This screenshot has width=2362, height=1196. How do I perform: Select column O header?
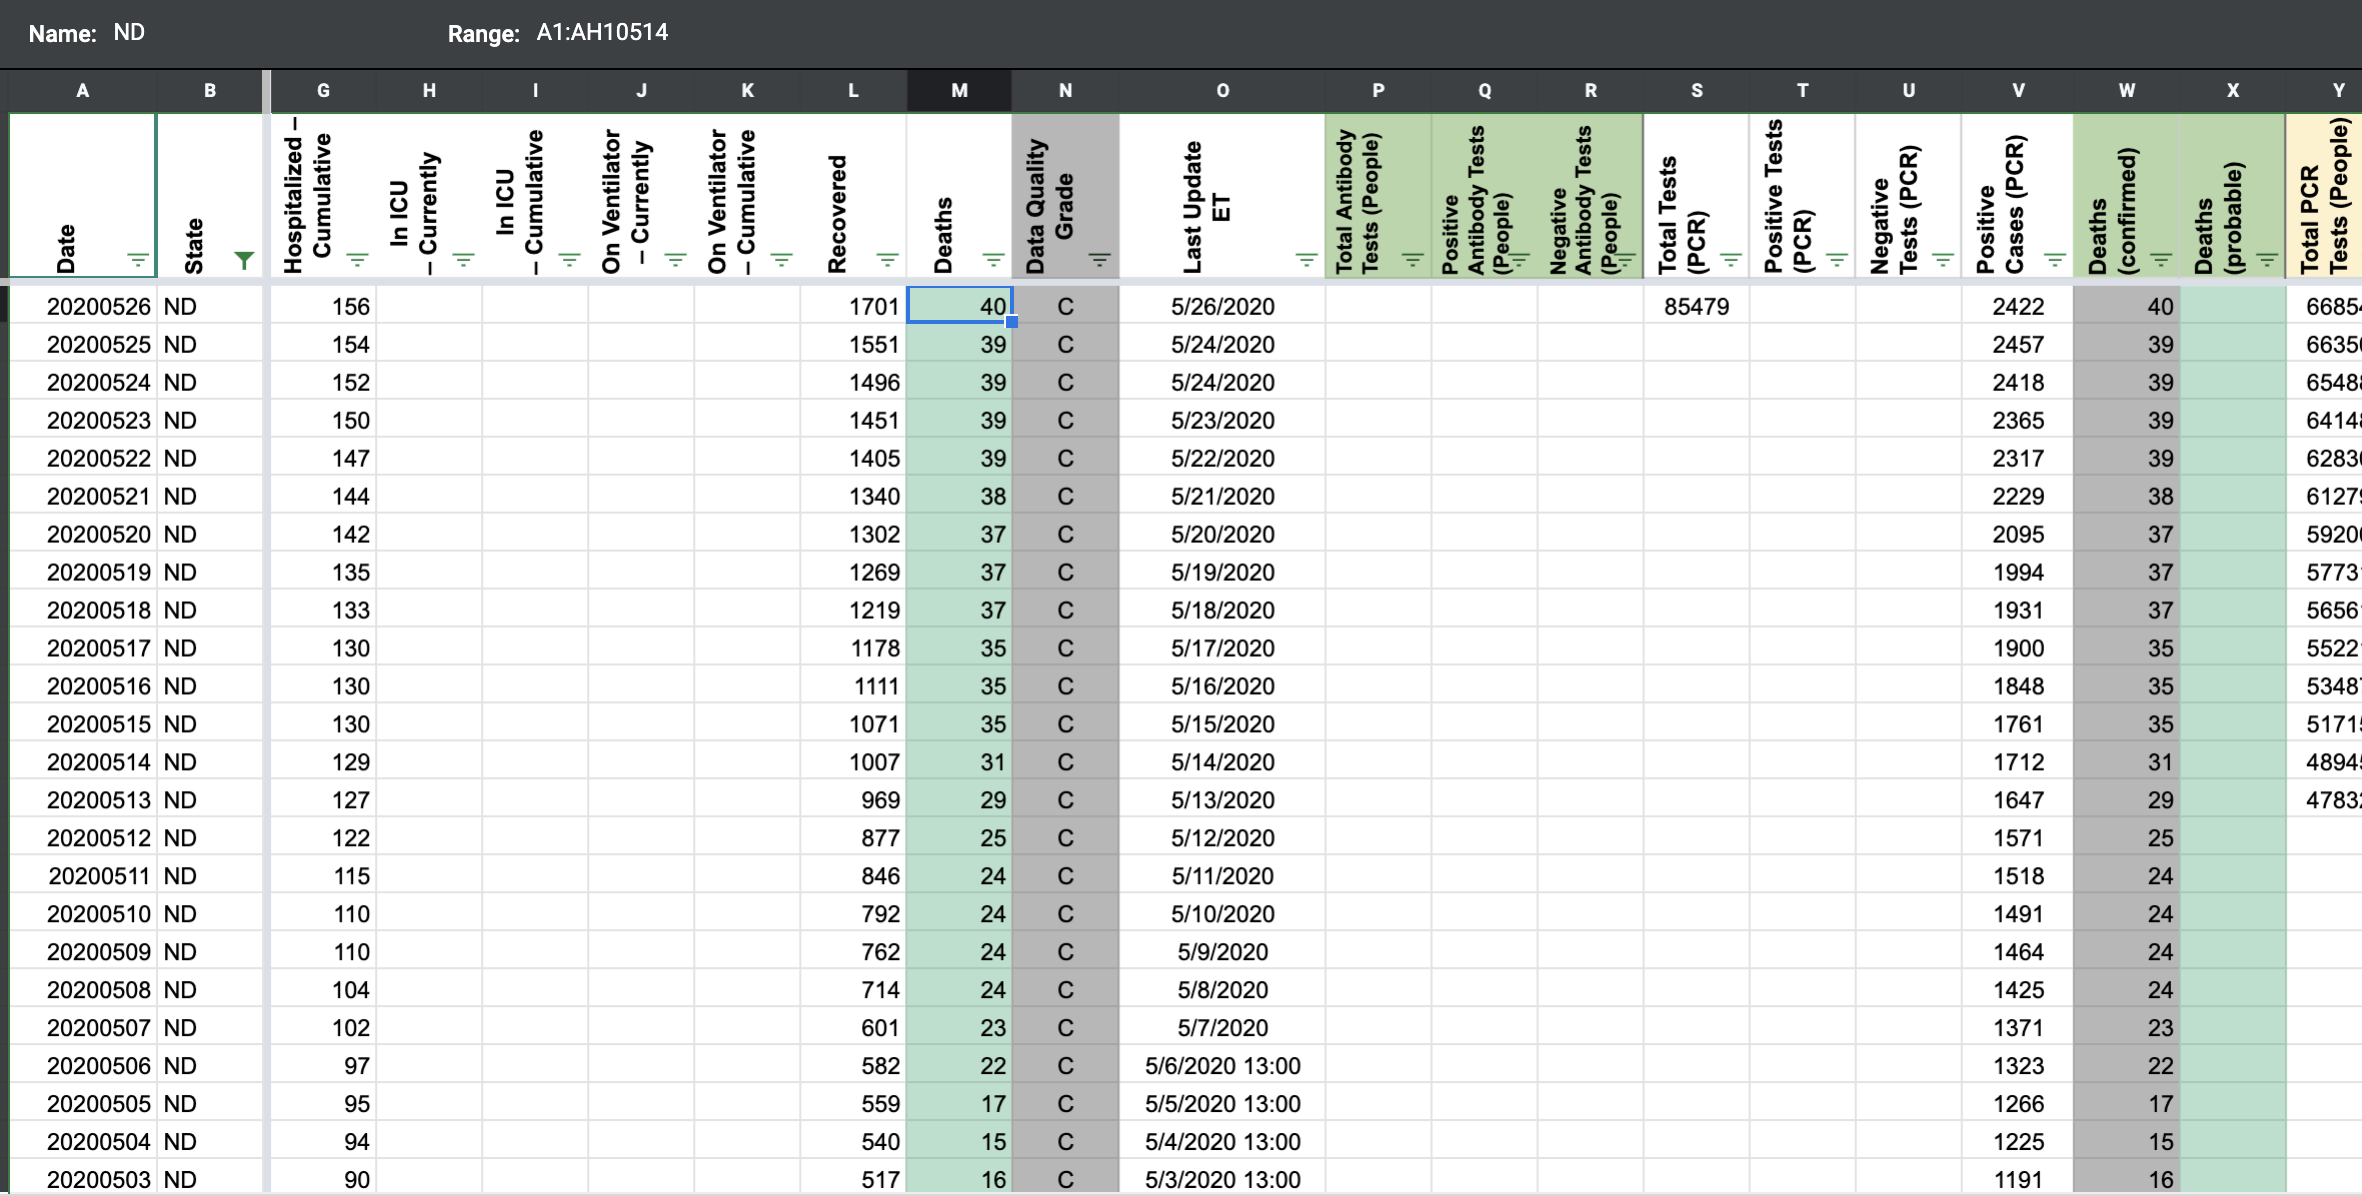pos(1222,91)
